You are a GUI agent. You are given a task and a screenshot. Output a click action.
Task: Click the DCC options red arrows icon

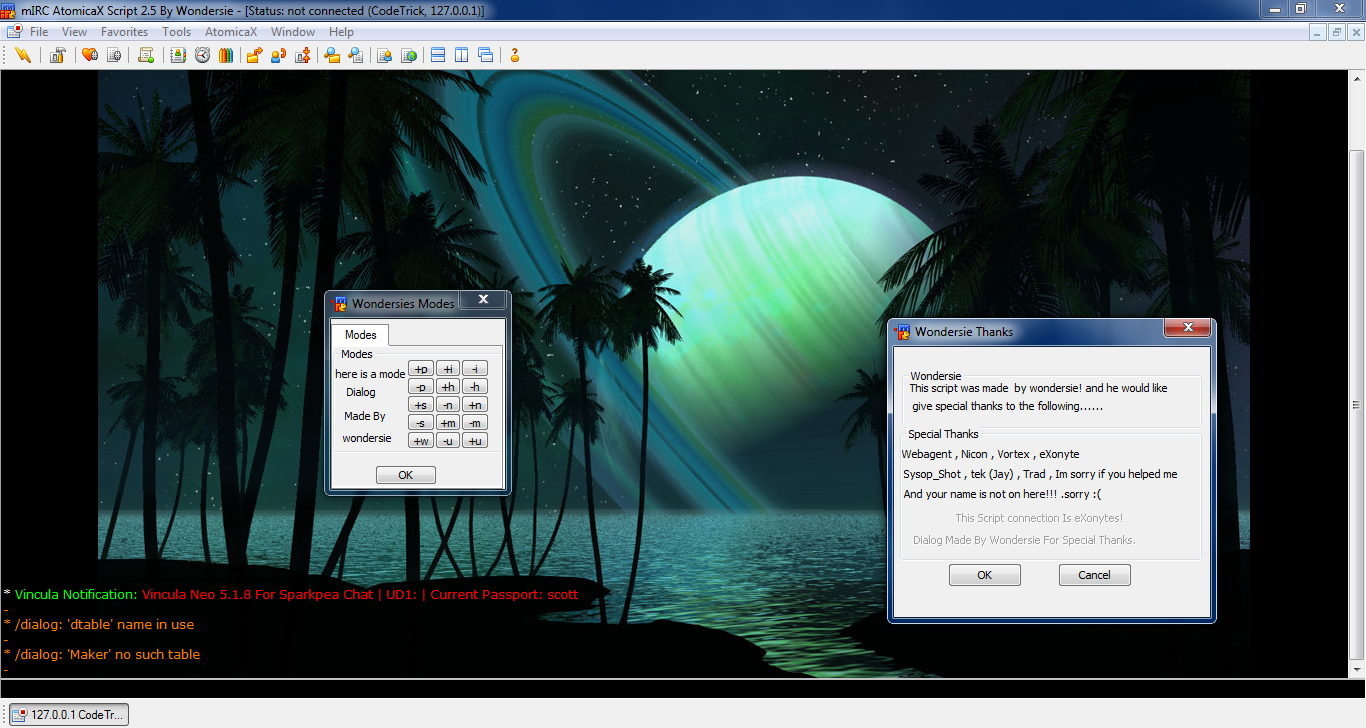point(302,55)
